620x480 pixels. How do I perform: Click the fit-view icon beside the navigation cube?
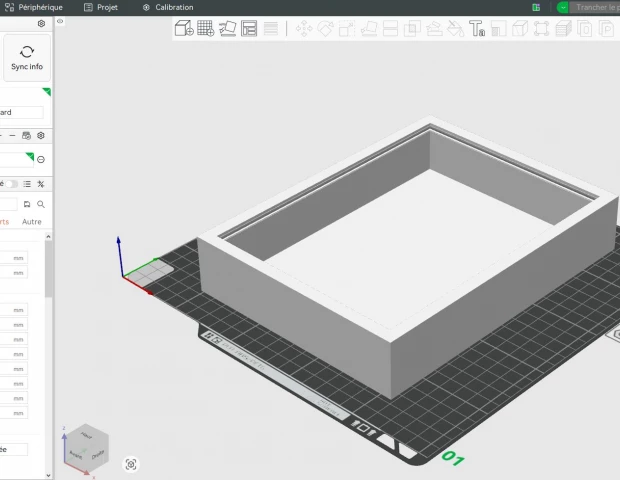[x=131, y=464]
